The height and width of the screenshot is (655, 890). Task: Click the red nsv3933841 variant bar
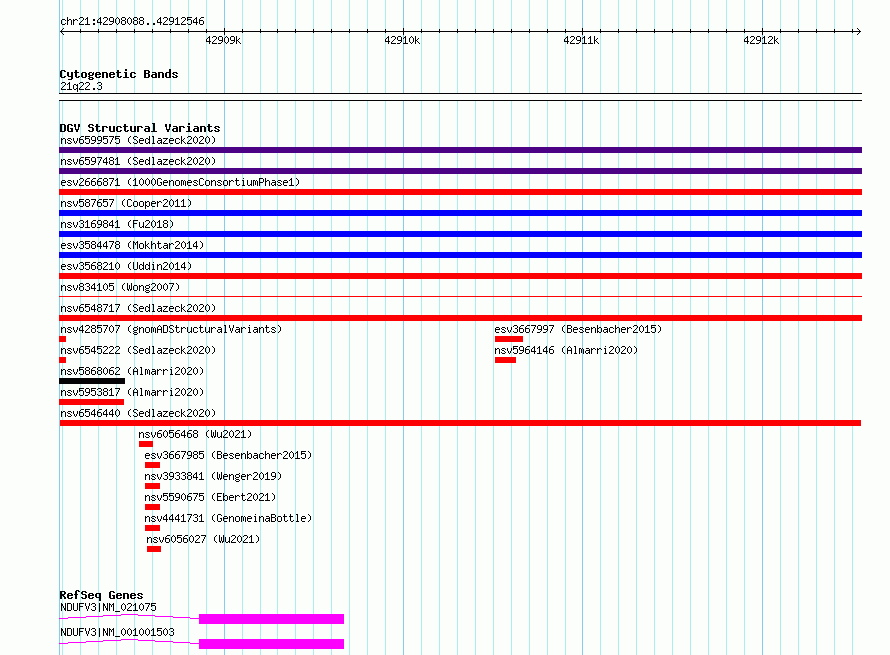[152, 486]
